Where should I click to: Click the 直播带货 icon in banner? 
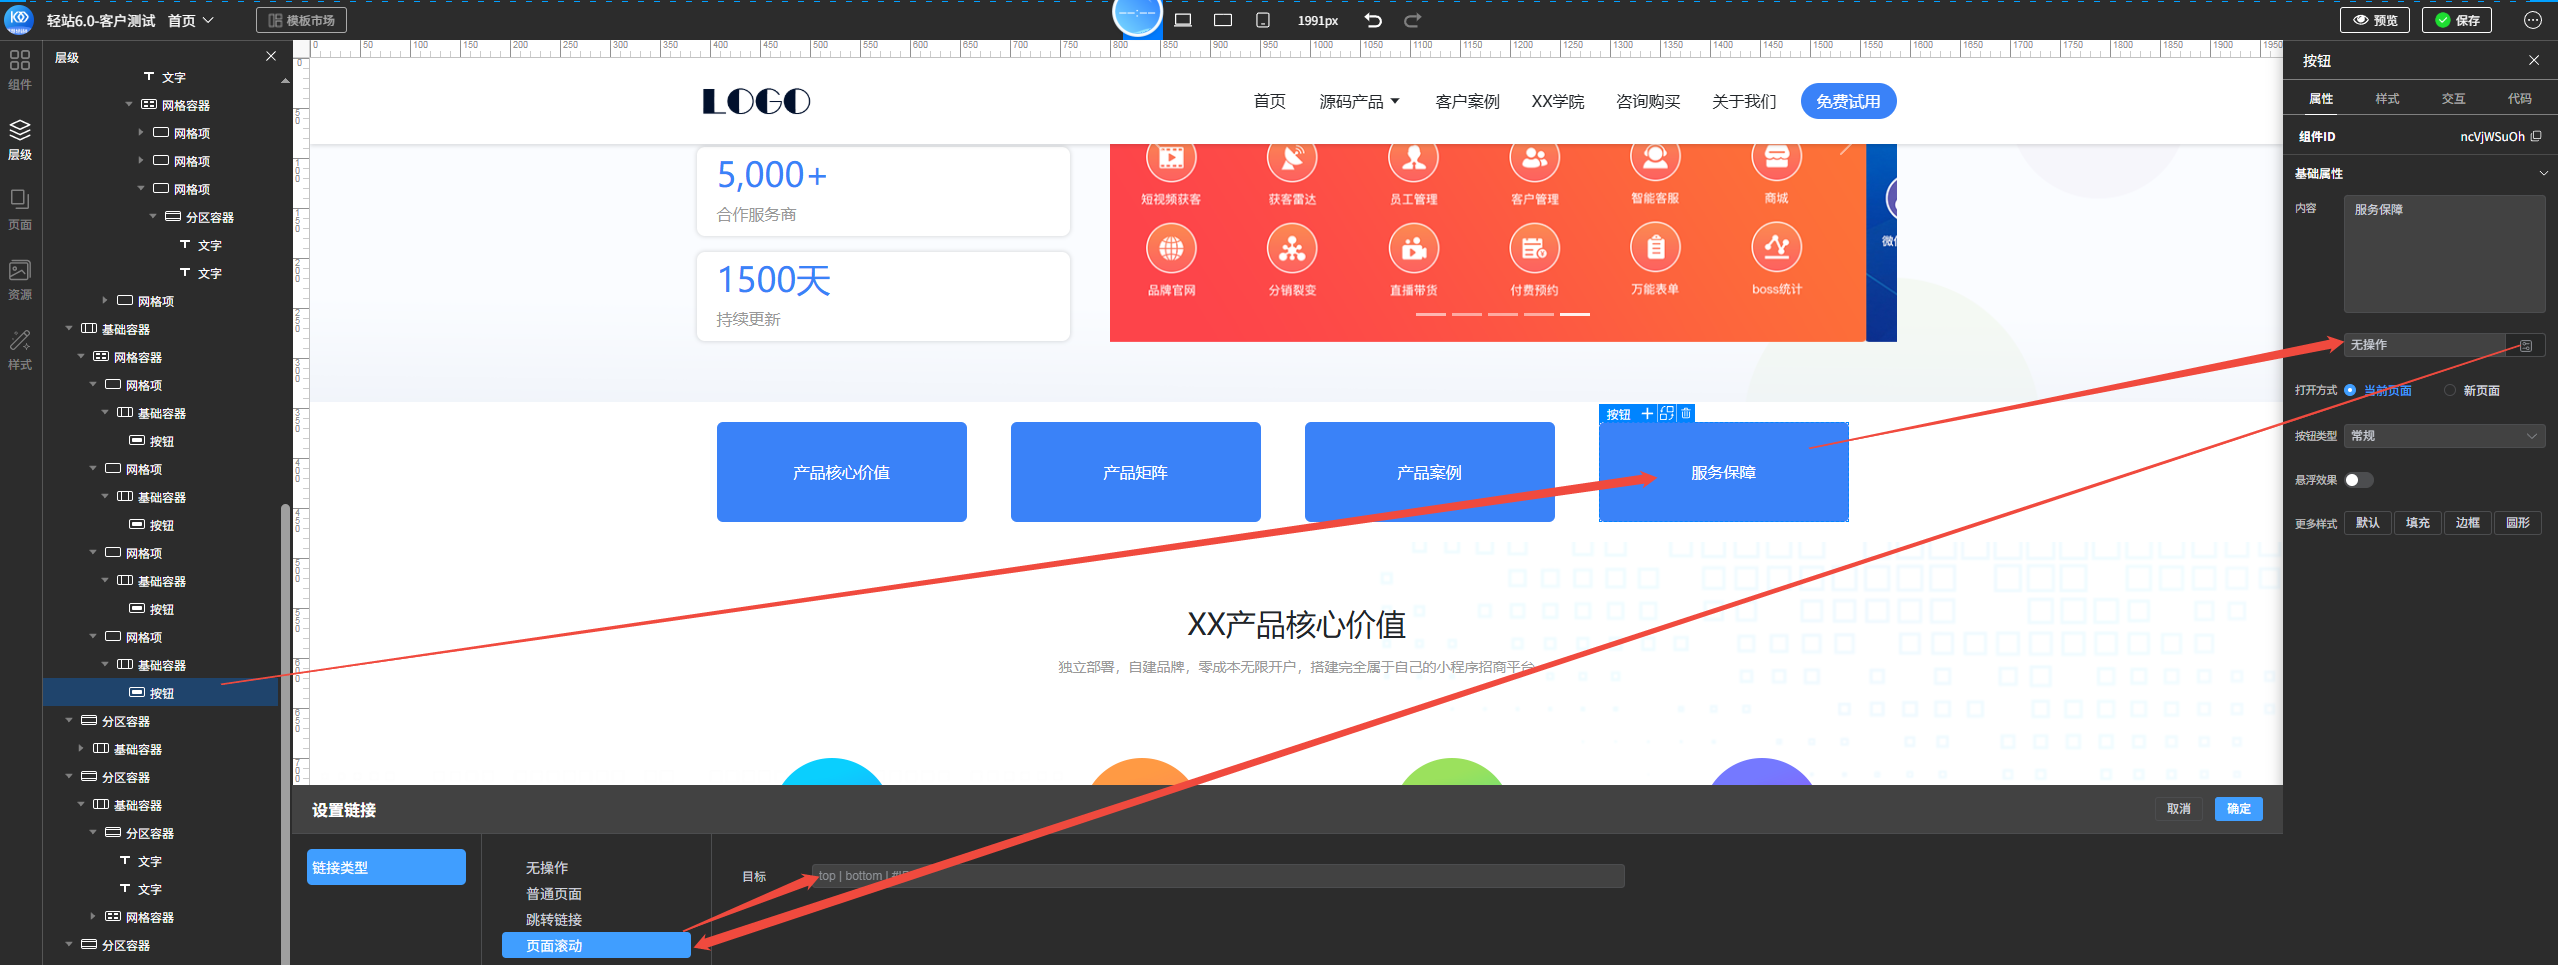(x=1414, y=248)
